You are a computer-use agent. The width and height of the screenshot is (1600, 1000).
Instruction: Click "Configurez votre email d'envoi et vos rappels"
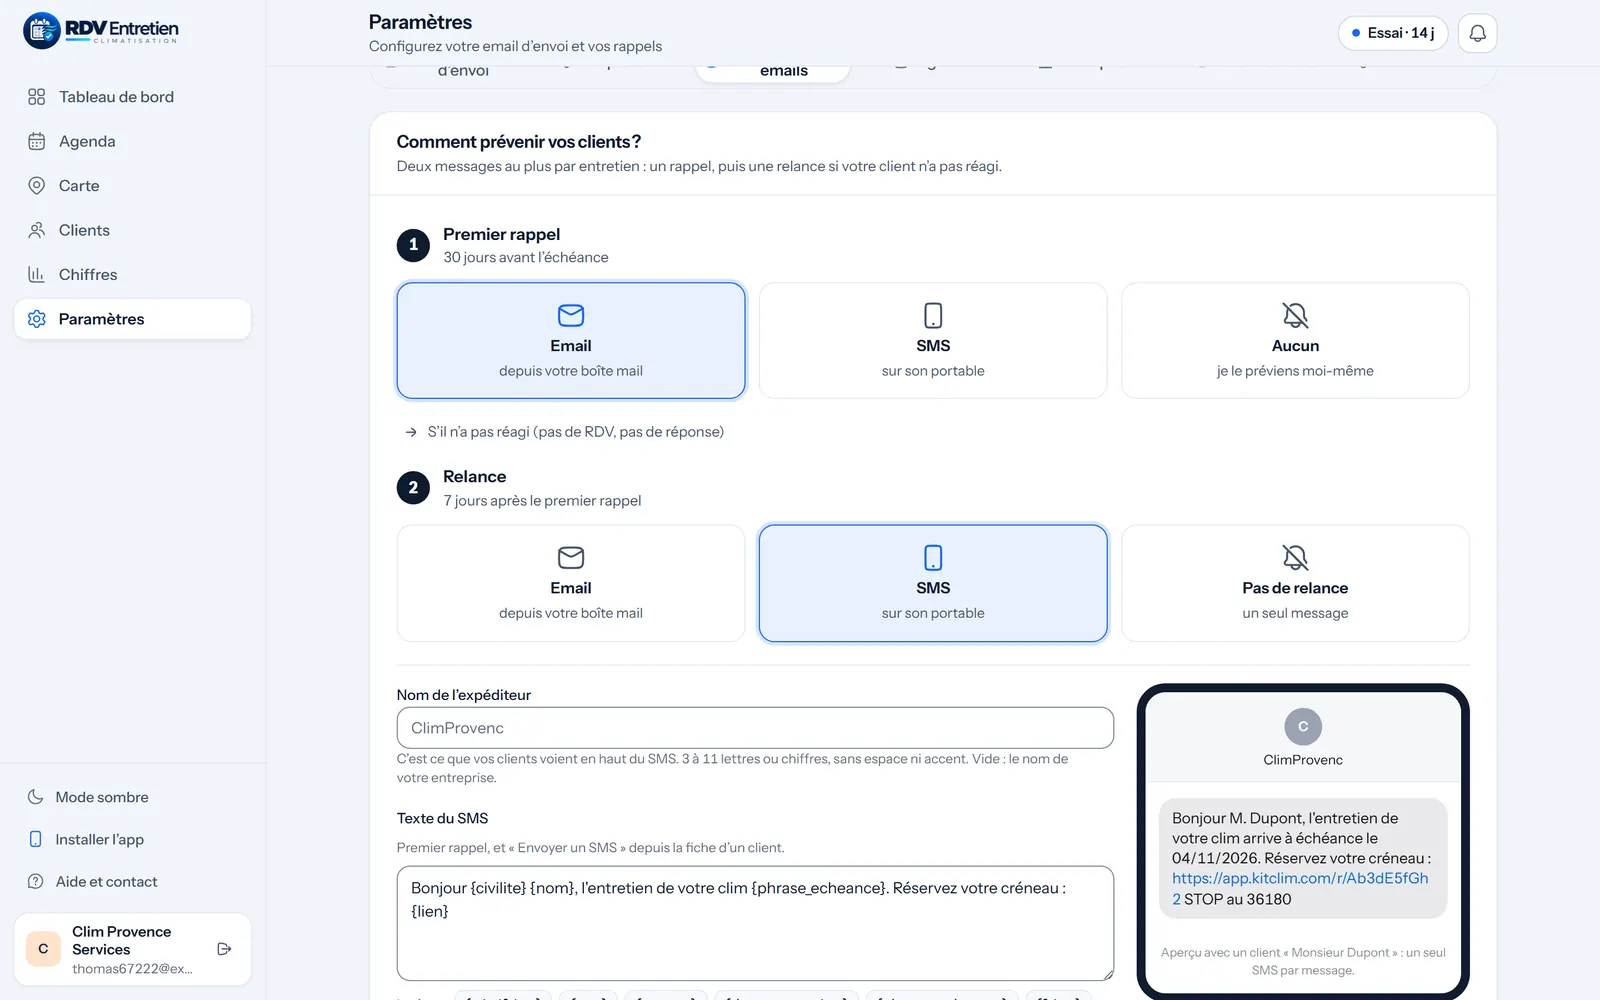pyautogui.click(x=515, y=46)
